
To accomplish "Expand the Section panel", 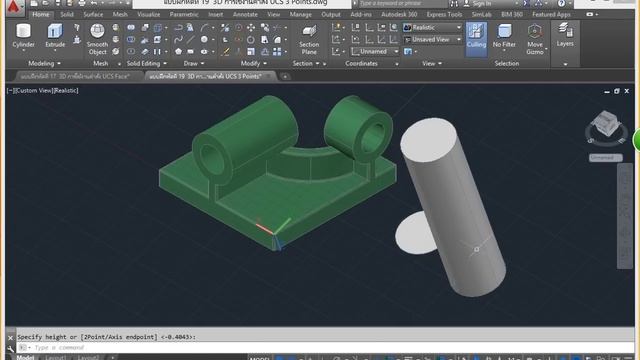I will pos(306,63).
